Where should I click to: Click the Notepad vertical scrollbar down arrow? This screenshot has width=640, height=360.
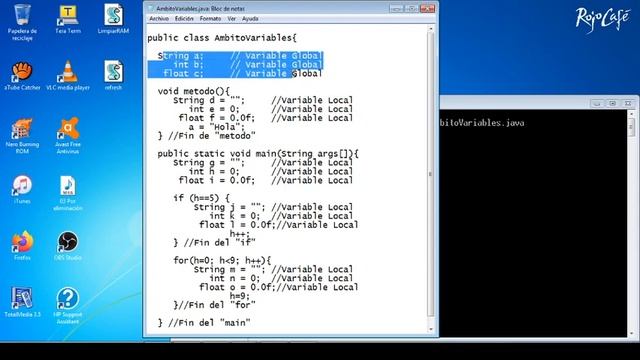(431, 329)
